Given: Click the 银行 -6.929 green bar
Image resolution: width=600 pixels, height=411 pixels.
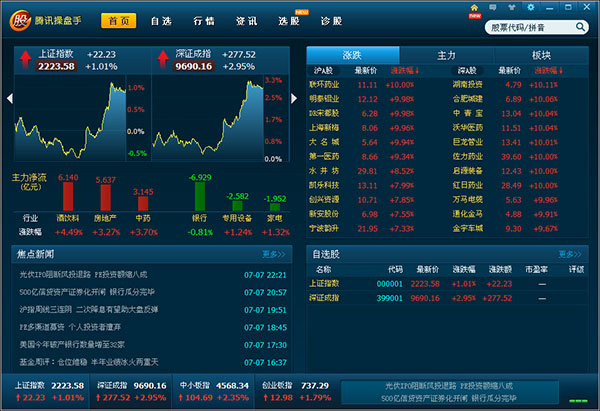Looking at the screenshot, I should pos(200,196).
